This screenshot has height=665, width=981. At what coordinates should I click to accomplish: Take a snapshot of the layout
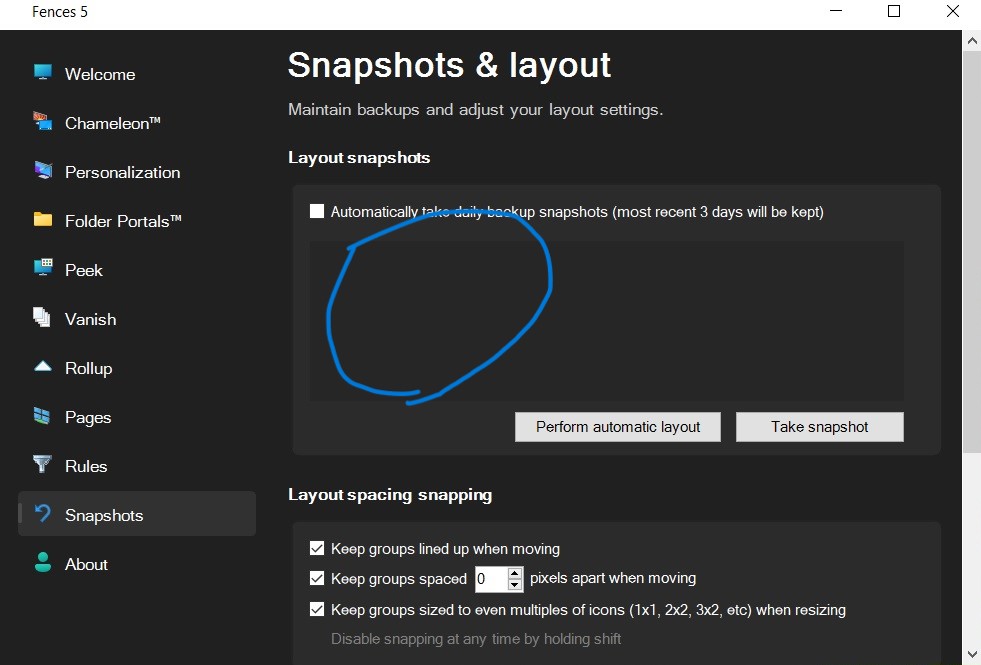point(820,427)
